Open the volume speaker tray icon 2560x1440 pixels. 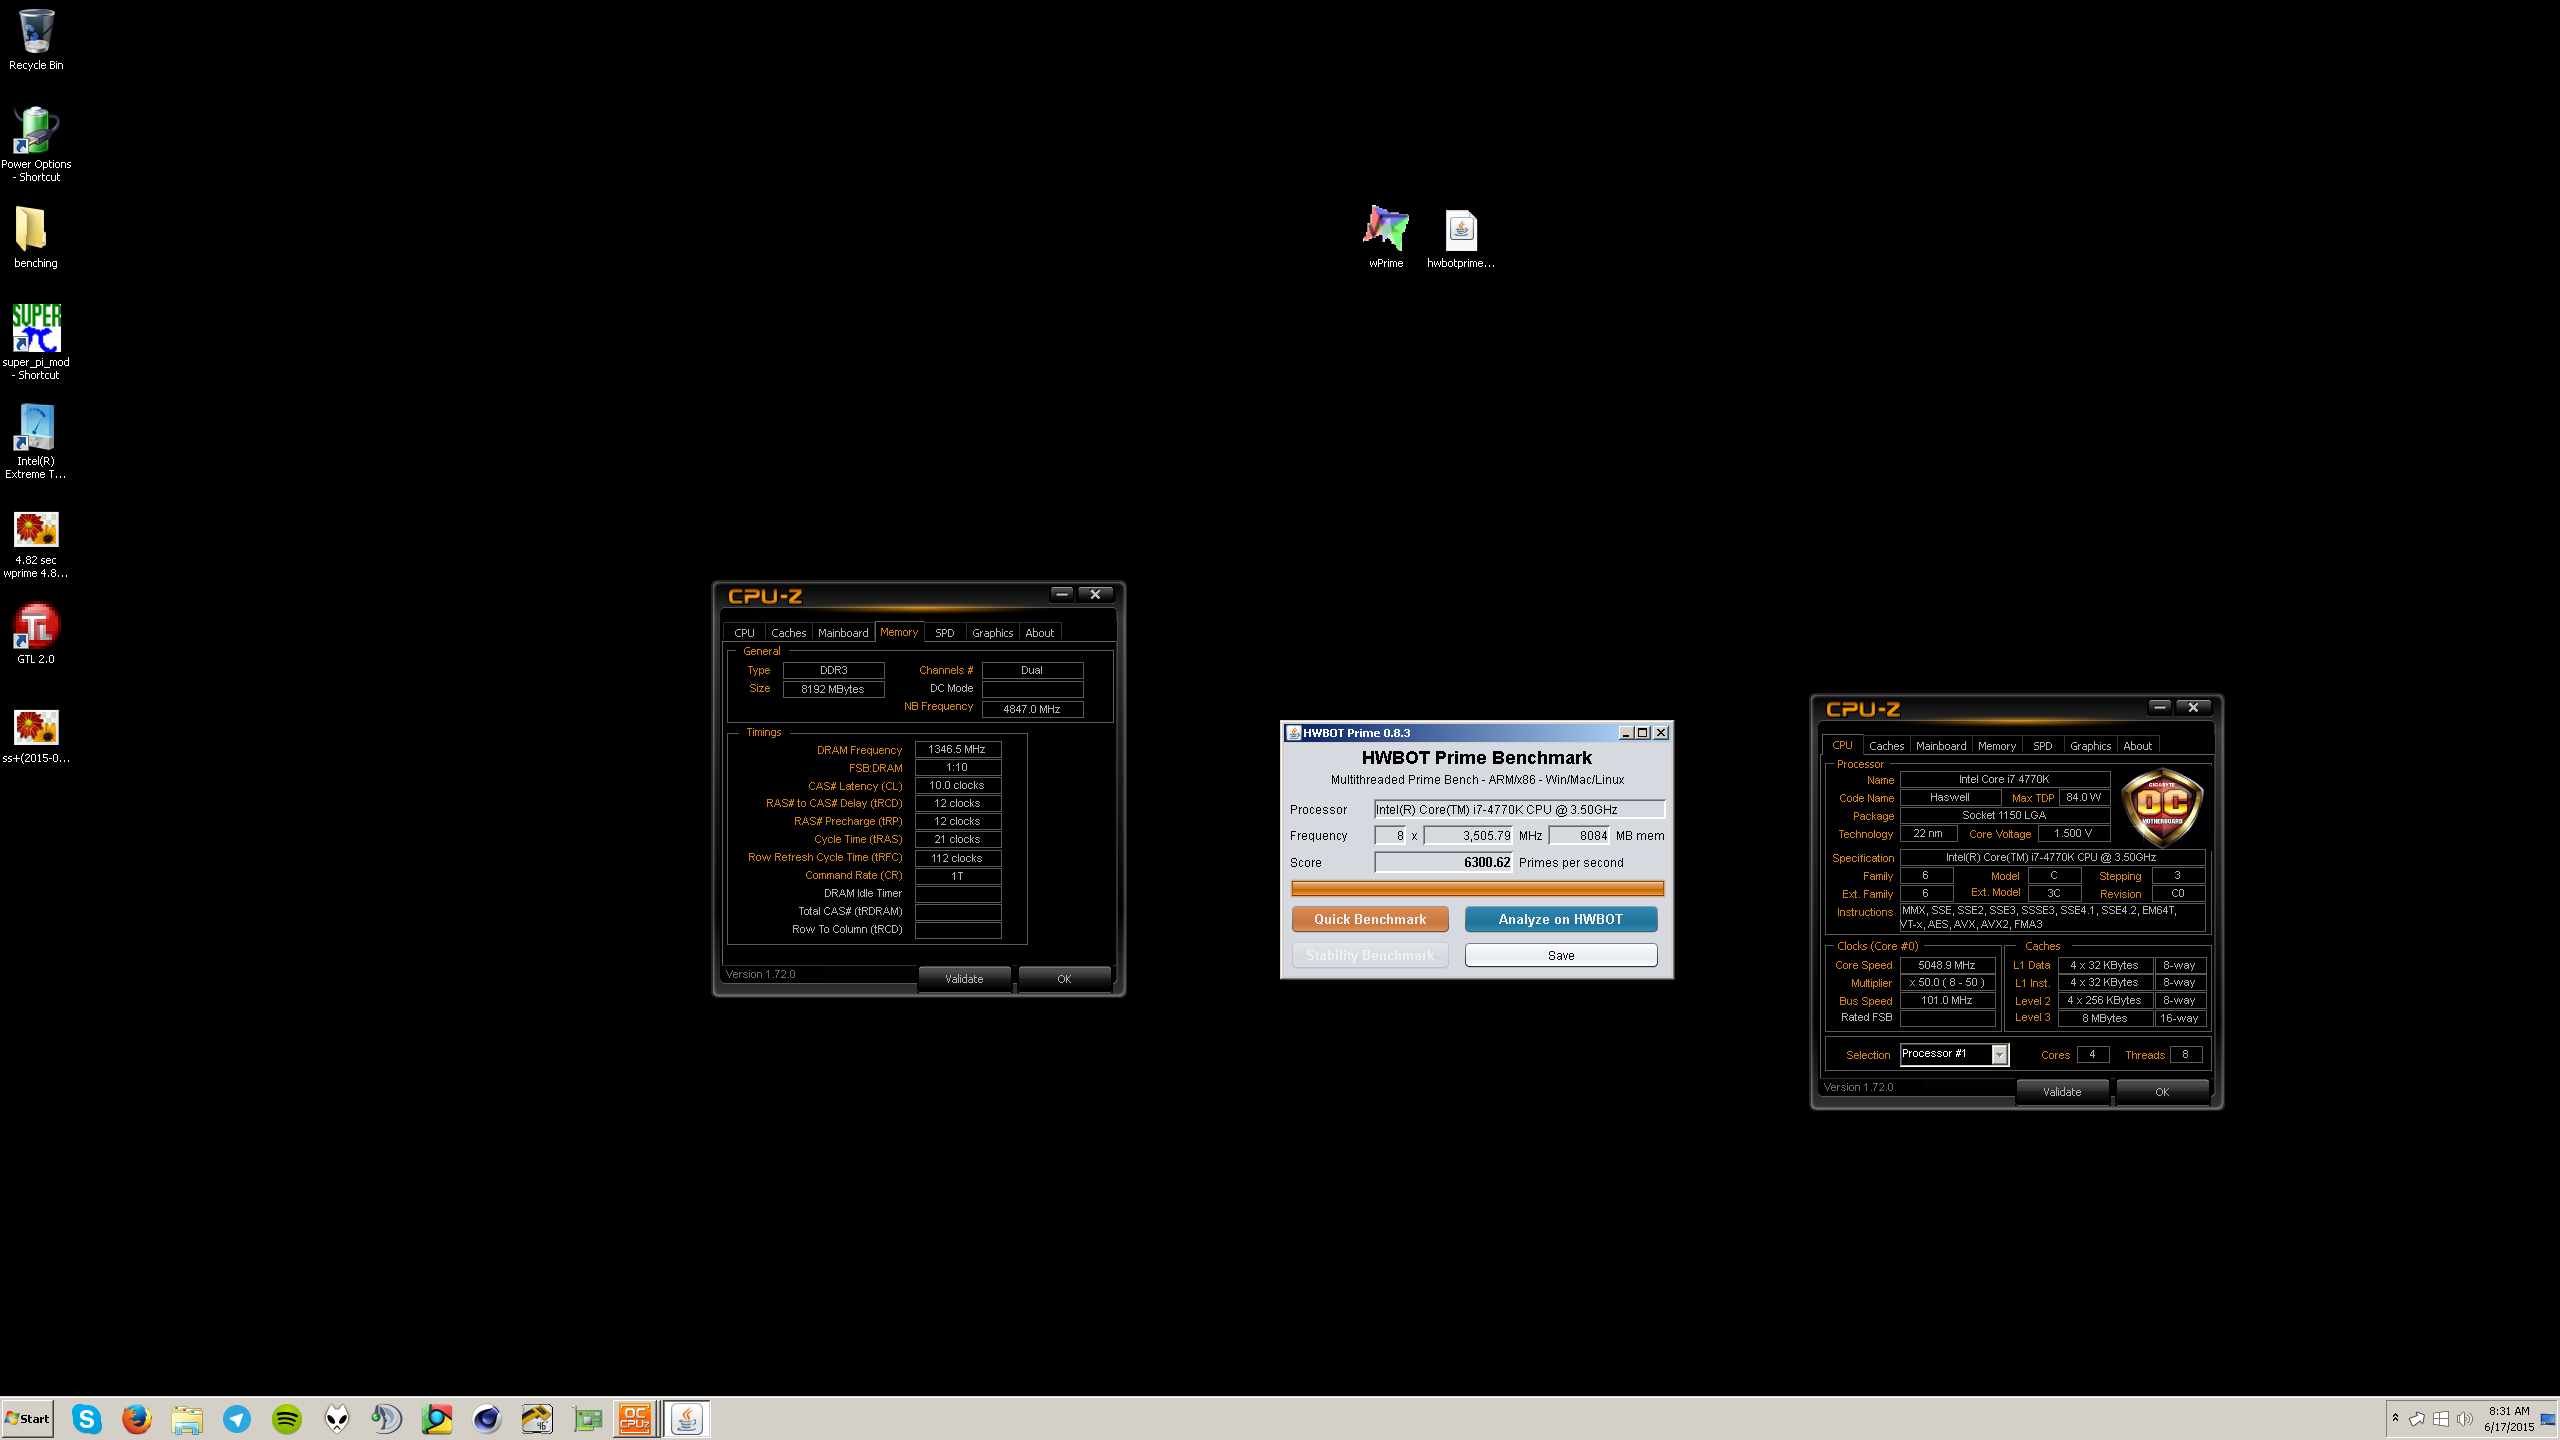coord(2465,1419)
